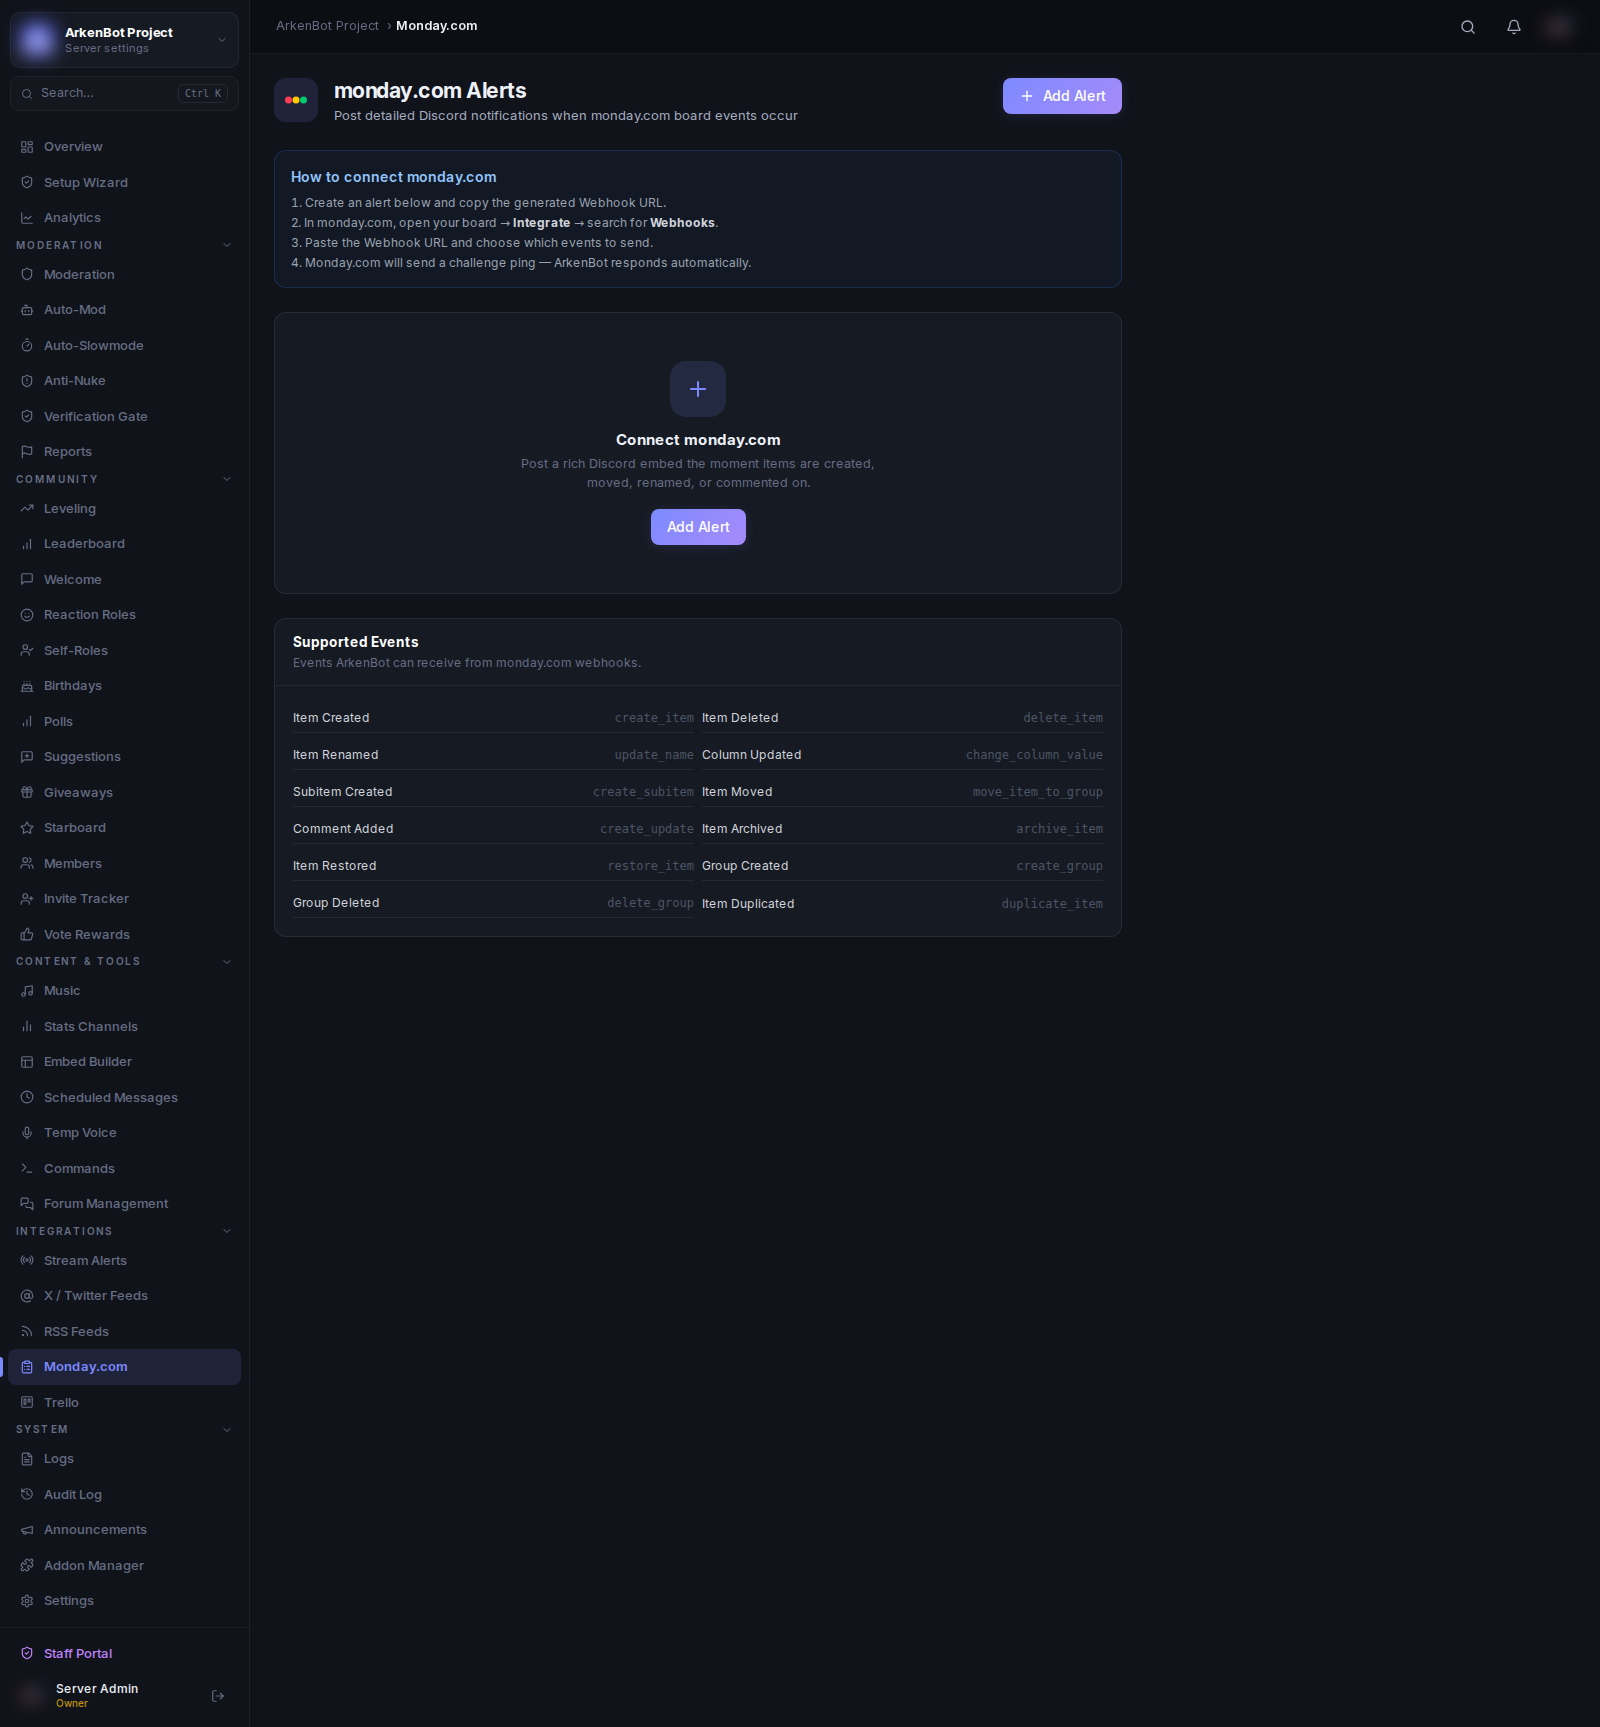Click the Settings gear icon in sidebar
Screen dimensions: 1600x1727
pos(27,1601)
